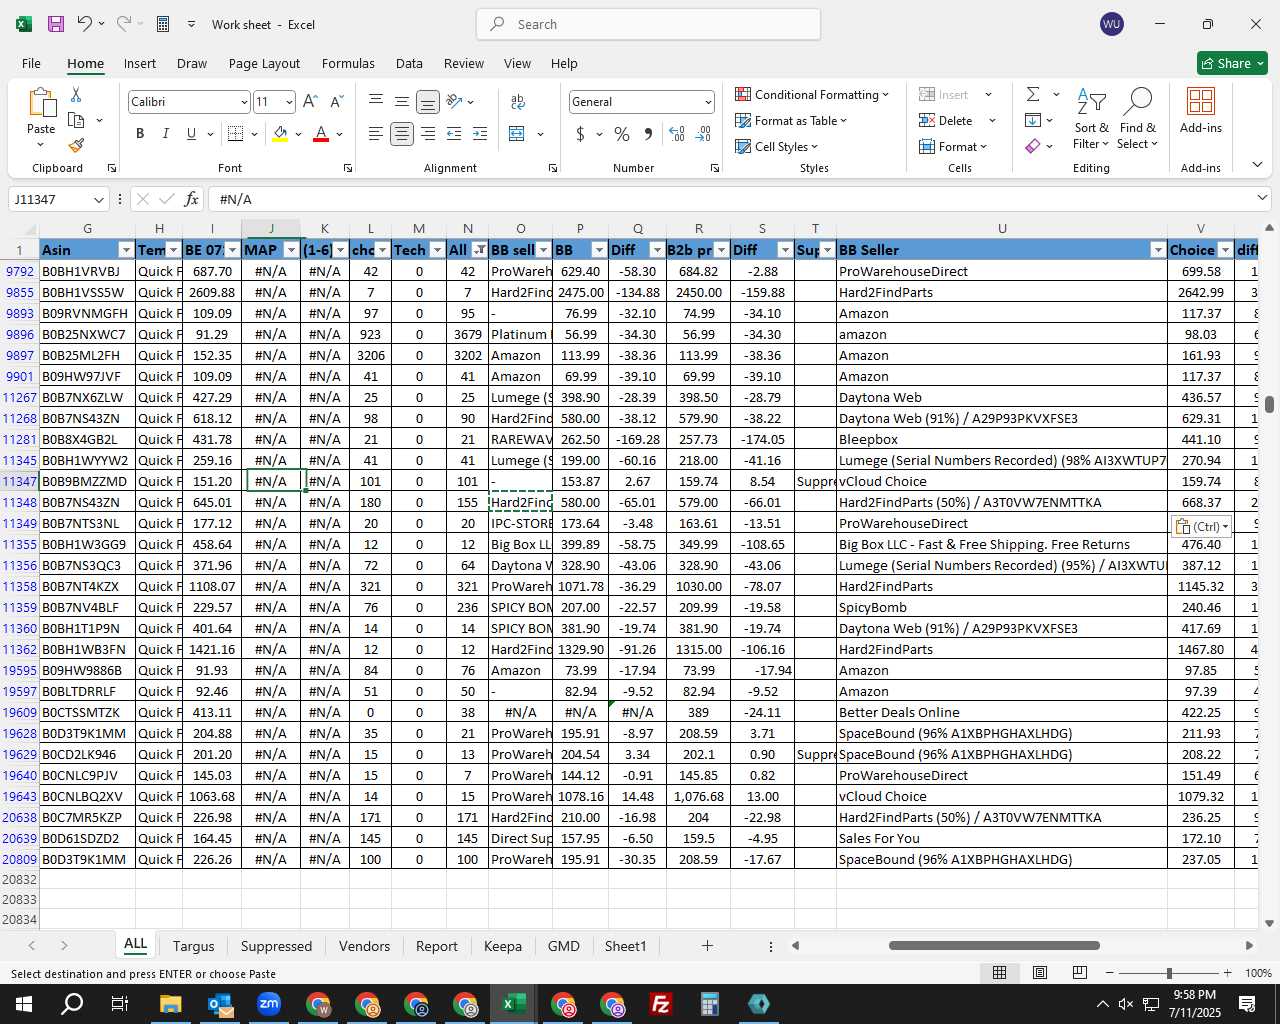The height and width of the screenshot is (1024, 1280).
Task: Expand the Conditional Formatting menu
Action: tap(812, 94)
